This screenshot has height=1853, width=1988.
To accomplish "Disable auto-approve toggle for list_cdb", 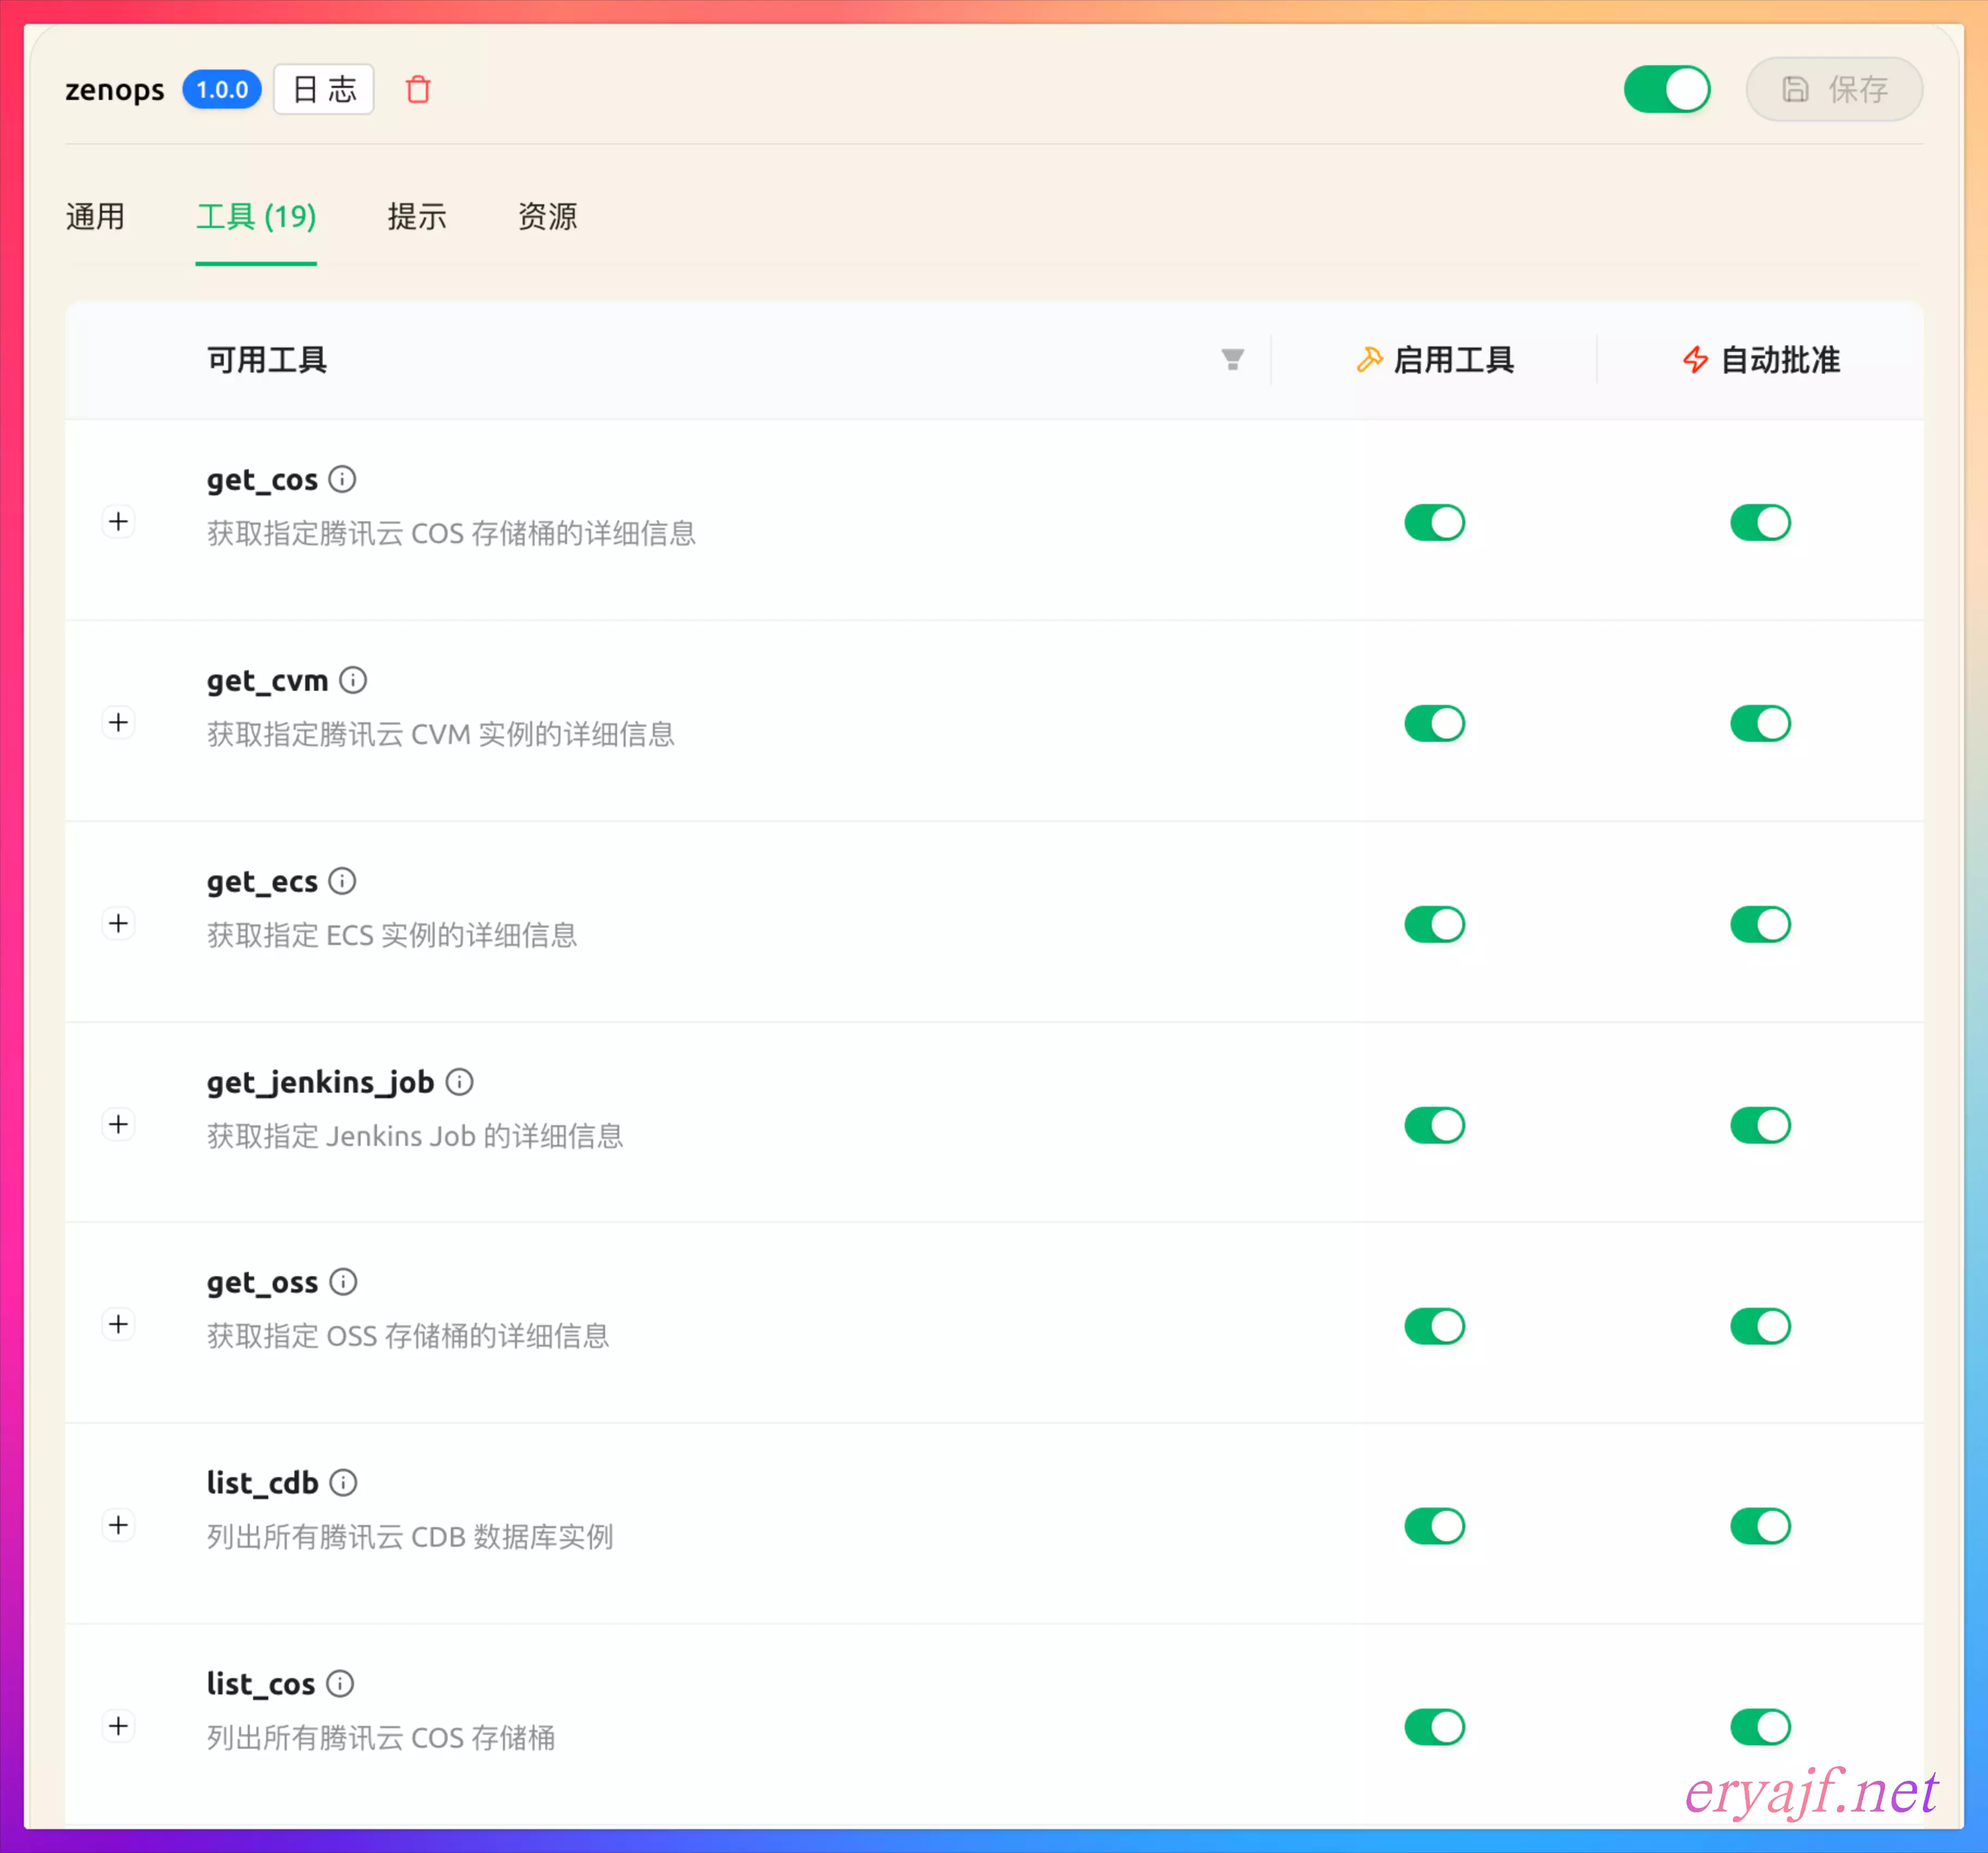I will [x=1760, y=1526].
